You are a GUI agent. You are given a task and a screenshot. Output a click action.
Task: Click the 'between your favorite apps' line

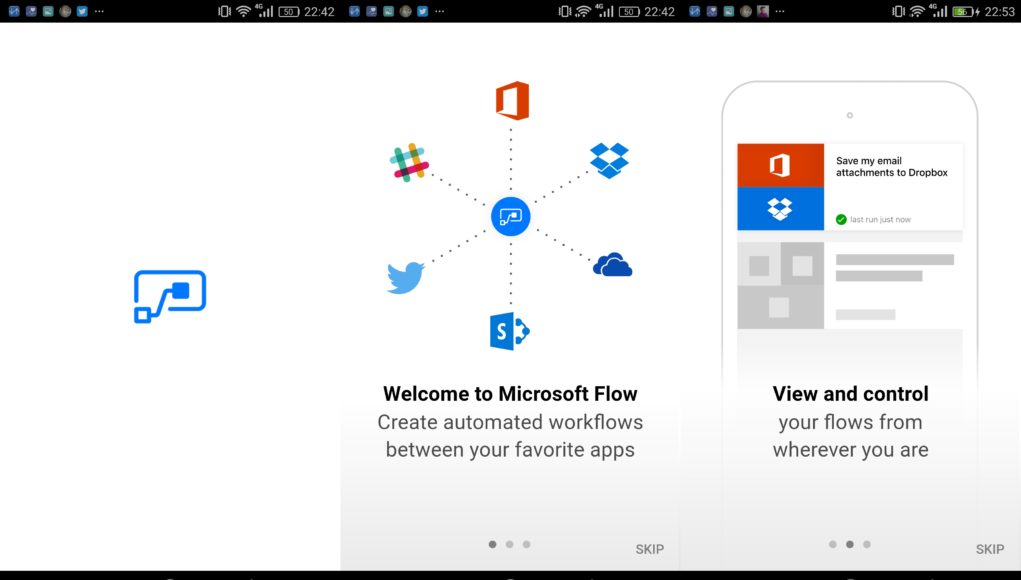click(510, 450)
